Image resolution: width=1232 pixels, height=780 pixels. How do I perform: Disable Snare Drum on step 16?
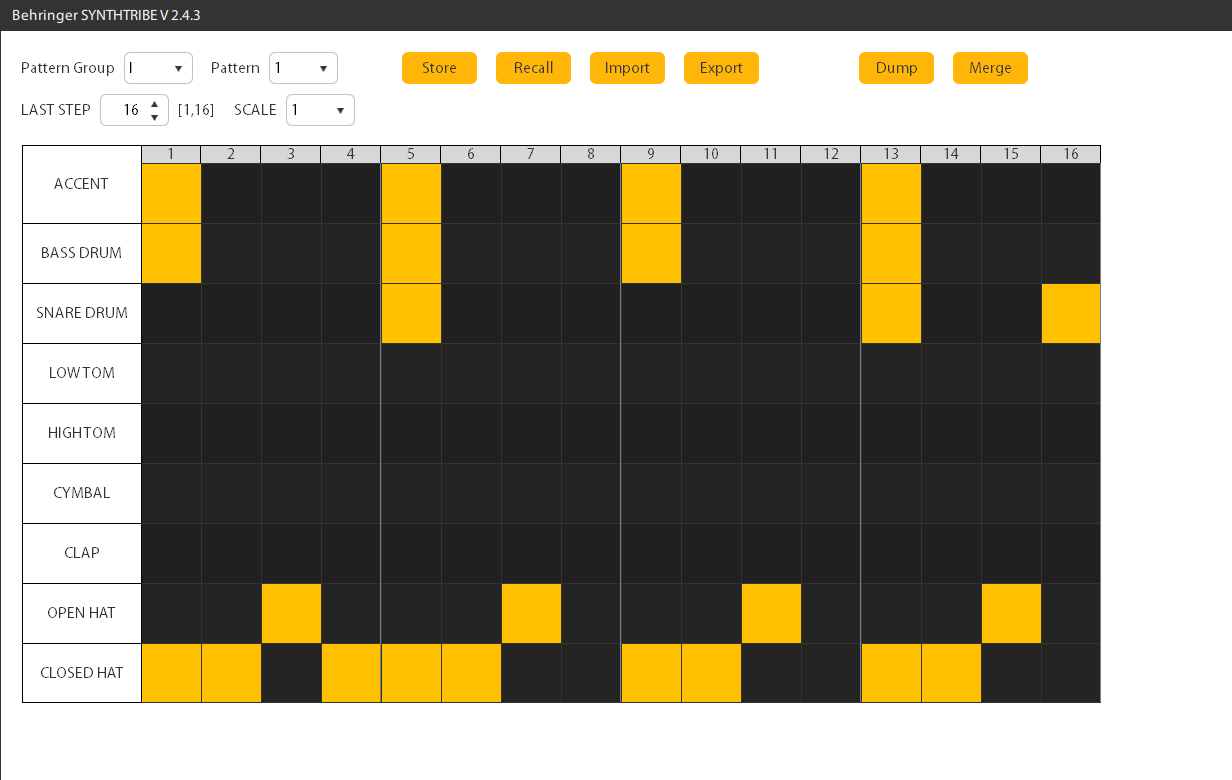(1070, 313)
